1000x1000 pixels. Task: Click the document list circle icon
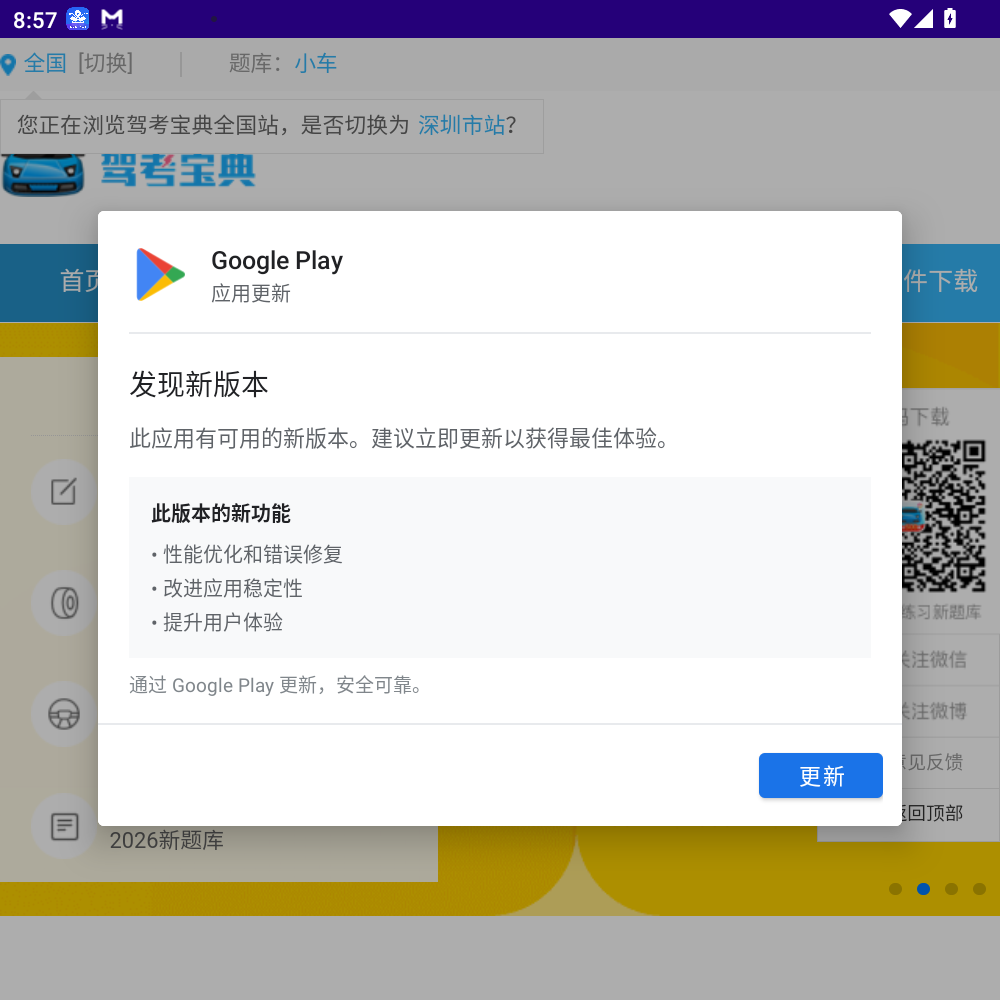pos(64,826)
